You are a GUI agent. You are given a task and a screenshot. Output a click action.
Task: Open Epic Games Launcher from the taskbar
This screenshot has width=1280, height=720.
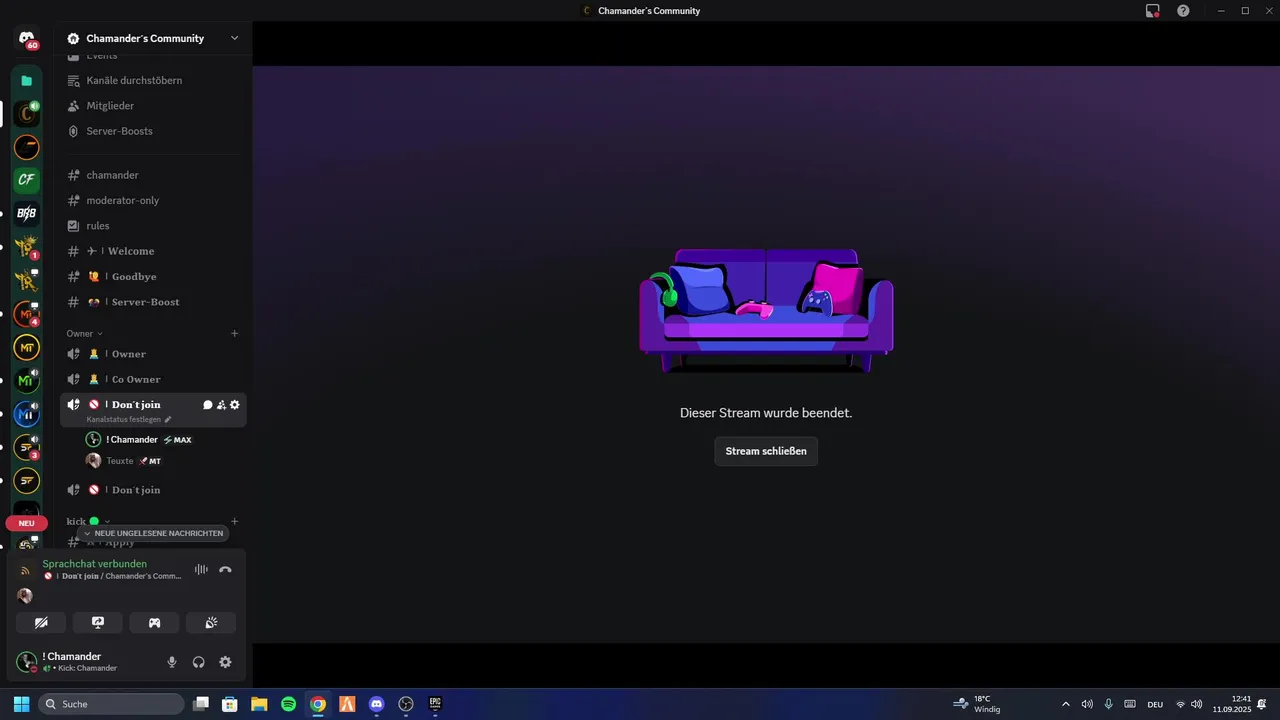coord(435,704)
